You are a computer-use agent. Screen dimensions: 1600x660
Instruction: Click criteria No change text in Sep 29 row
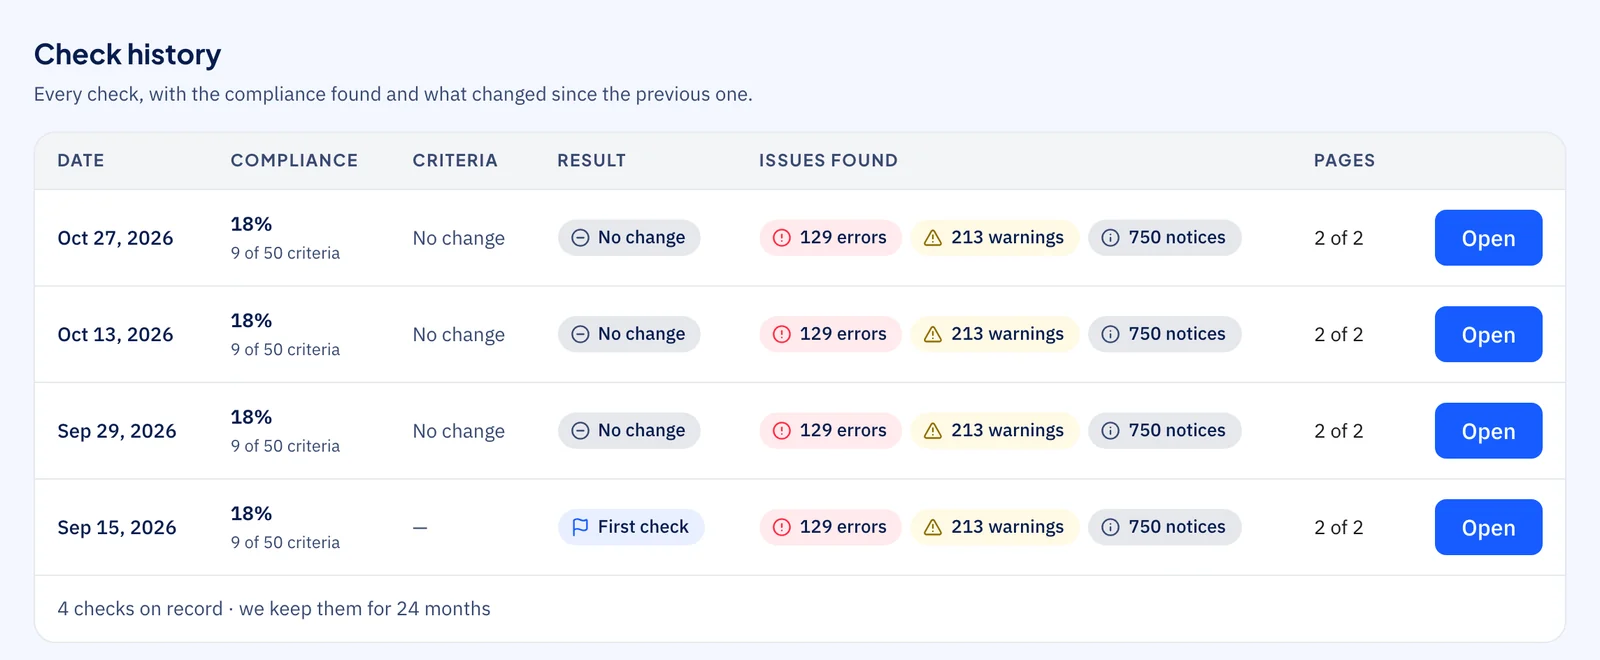[458, 431]
